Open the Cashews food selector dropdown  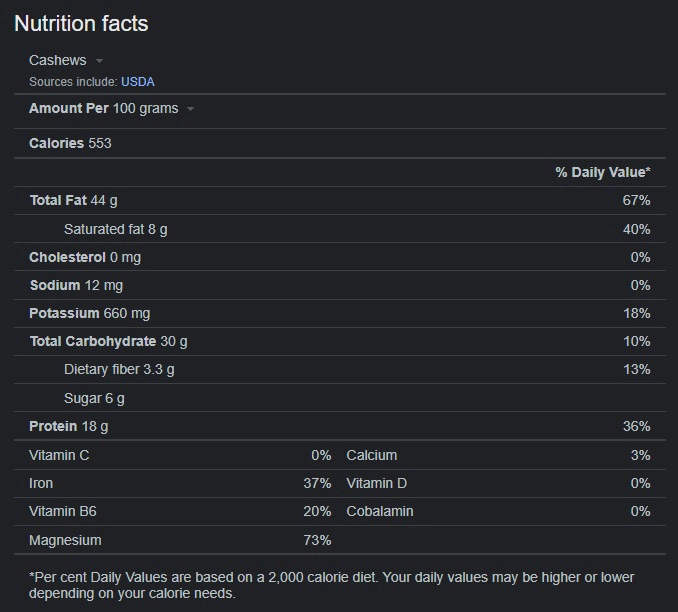click(66, 61)
